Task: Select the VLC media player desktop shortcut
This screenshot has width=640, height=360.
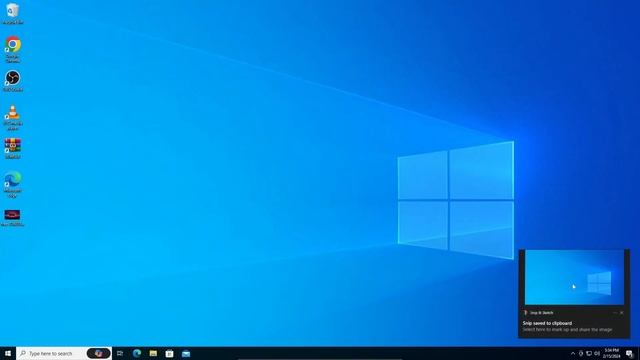Action: pyautogui.click(x=13, y=118)
